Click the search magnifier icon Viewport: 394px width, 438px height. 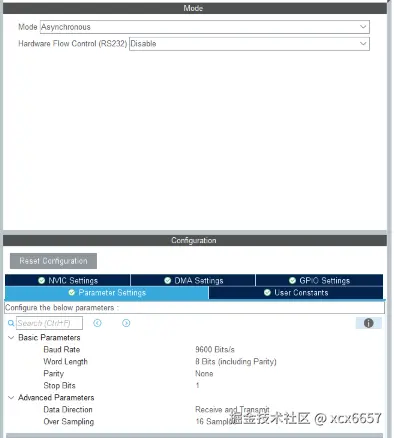coord(11,323)
